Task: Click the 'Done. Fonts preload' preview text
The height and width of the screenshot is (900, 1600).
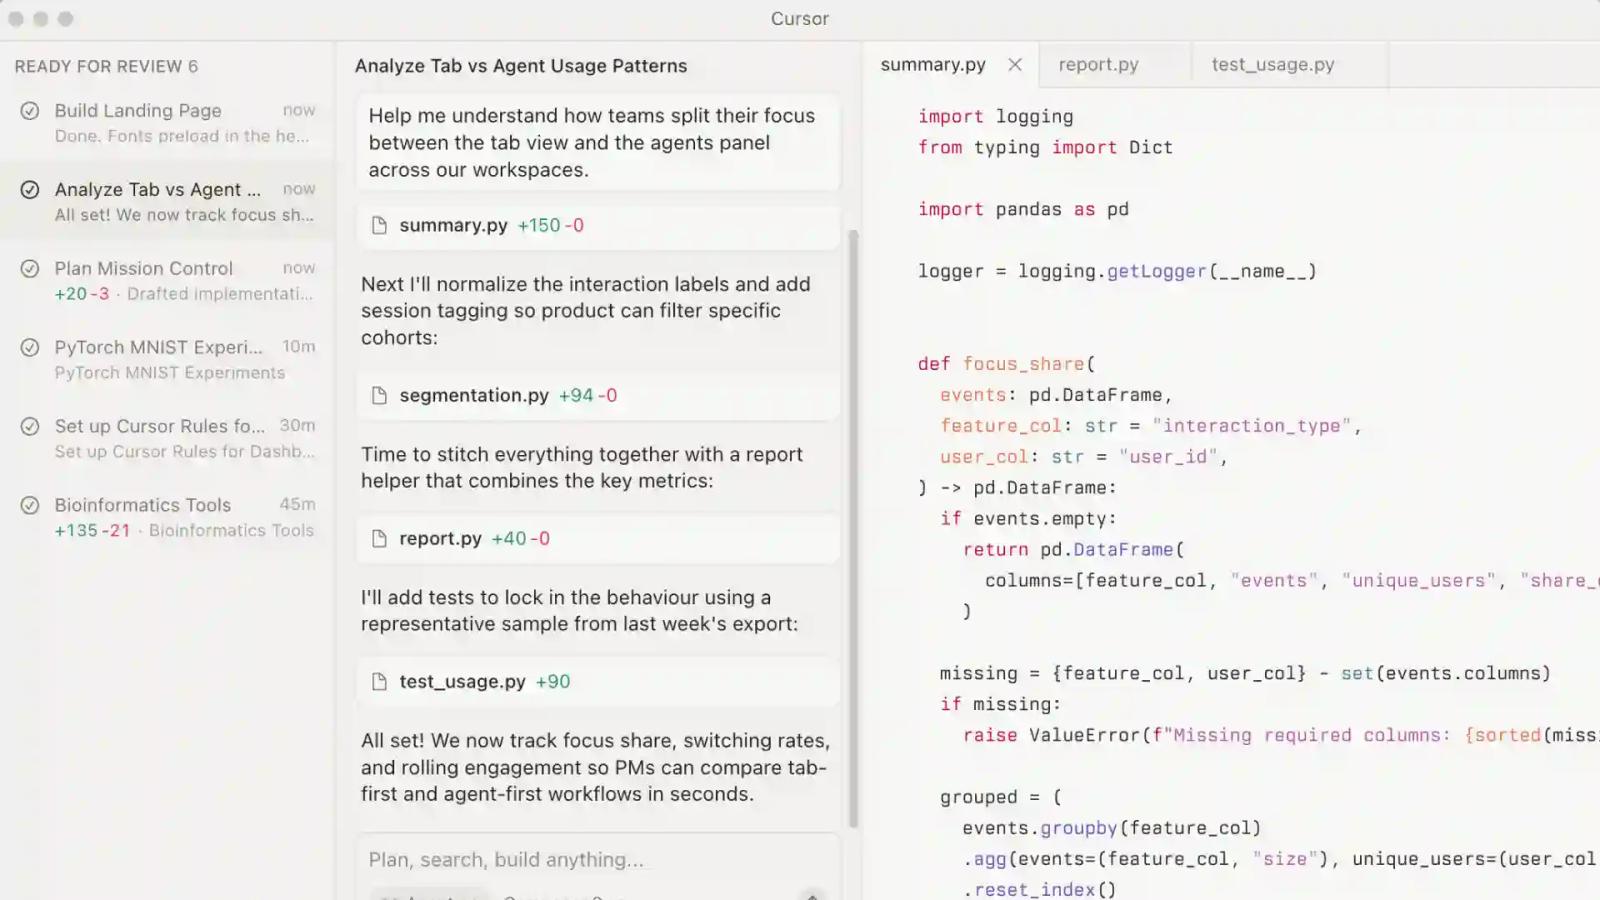Action: coord(182,136)
